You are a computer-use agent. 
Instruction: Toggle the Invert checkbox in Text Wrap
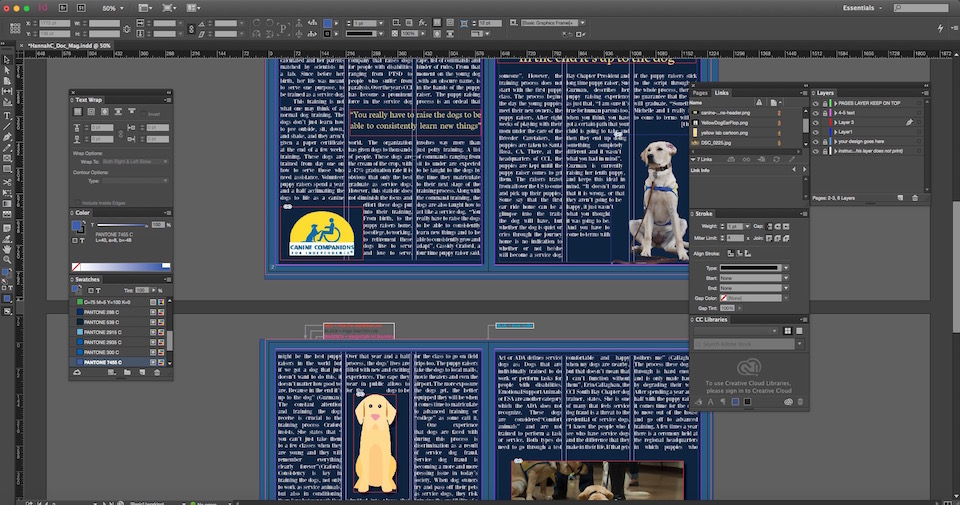pyautogui.click(x=143, y=114)
